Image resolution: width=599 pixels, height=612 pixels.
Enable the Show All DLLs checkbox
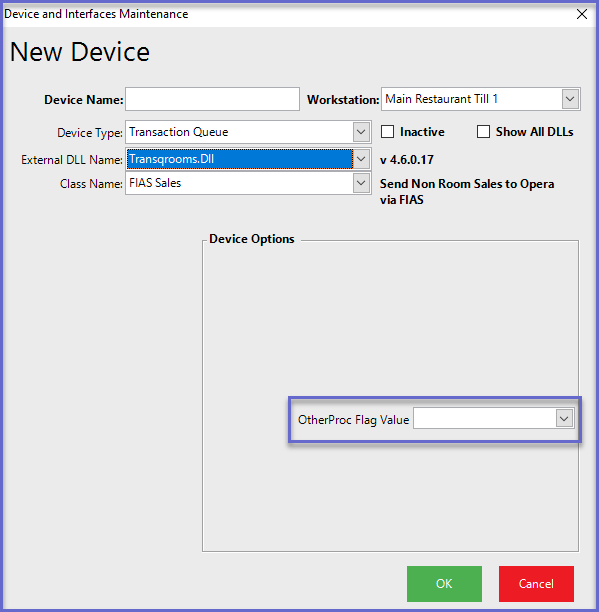pos(483,132)
